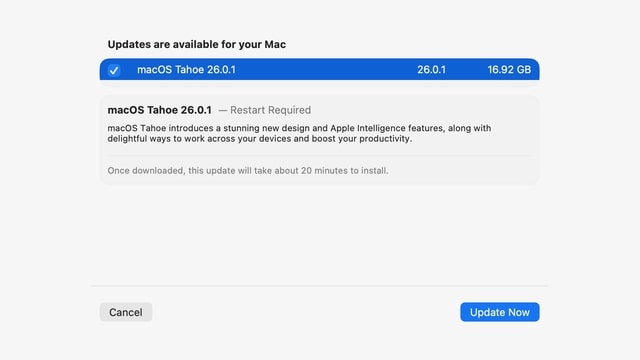Start the update with Update Now
The image size is (640, 360).
pos(500,312)
